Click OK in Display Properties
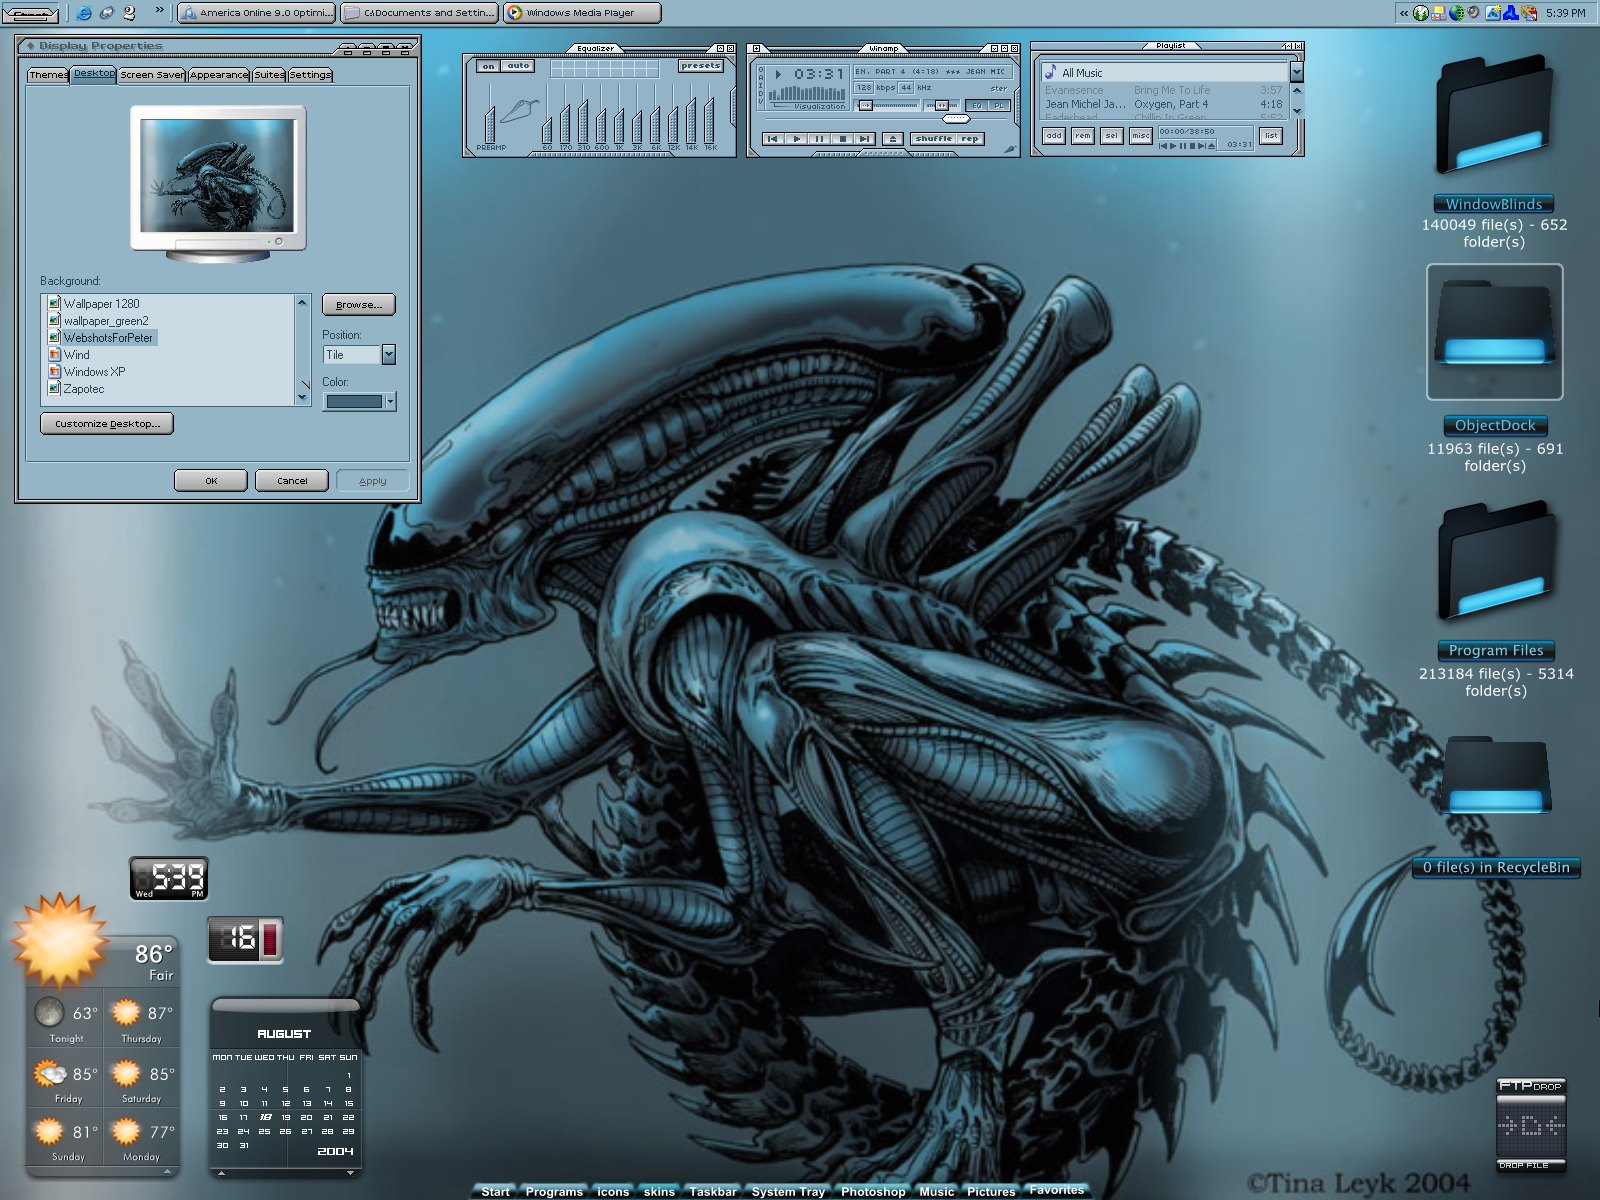1600x1200 pixels. click(211, 481)
